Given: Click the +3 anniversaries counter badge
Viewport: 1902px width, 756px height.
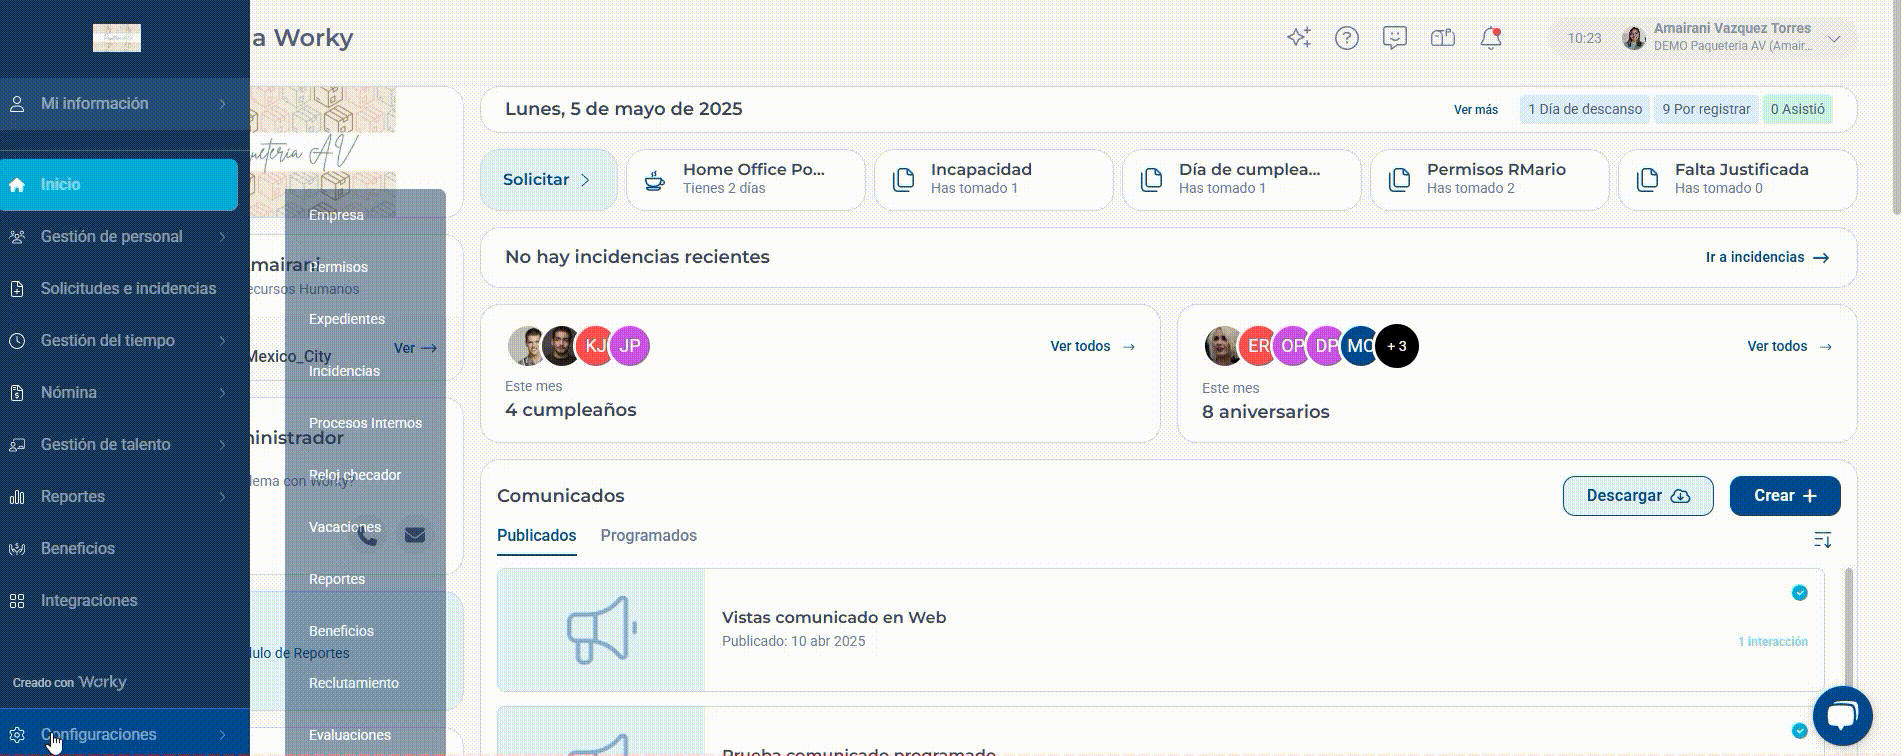Looking at the screenshot, I should pyautogui.click(x=1397, y=346).
